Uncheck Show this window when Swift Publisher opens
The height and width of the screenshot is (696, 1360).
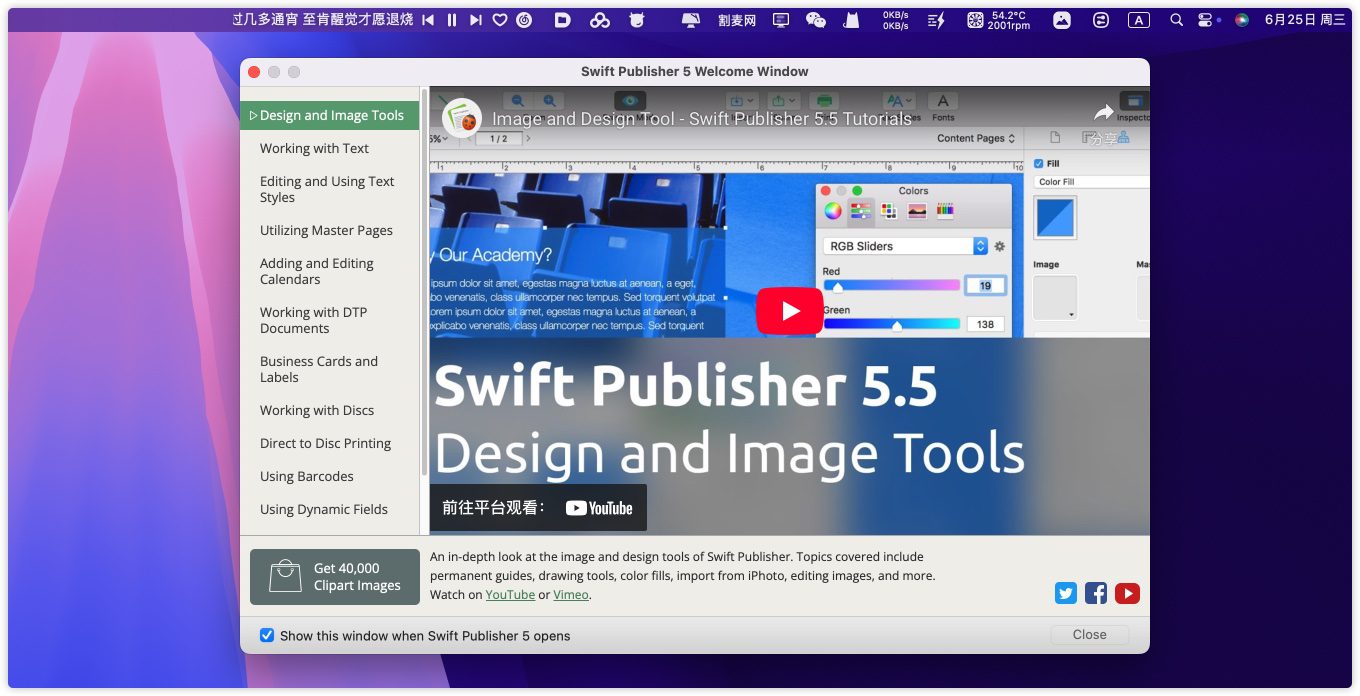click(x=267, y=636)
